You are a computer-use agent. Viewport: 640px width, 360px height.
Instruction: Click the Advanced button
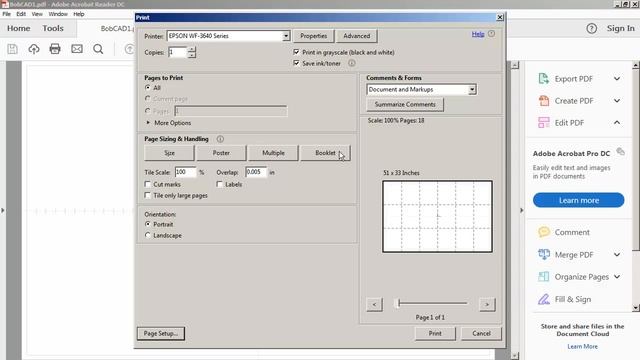[356, 36]
